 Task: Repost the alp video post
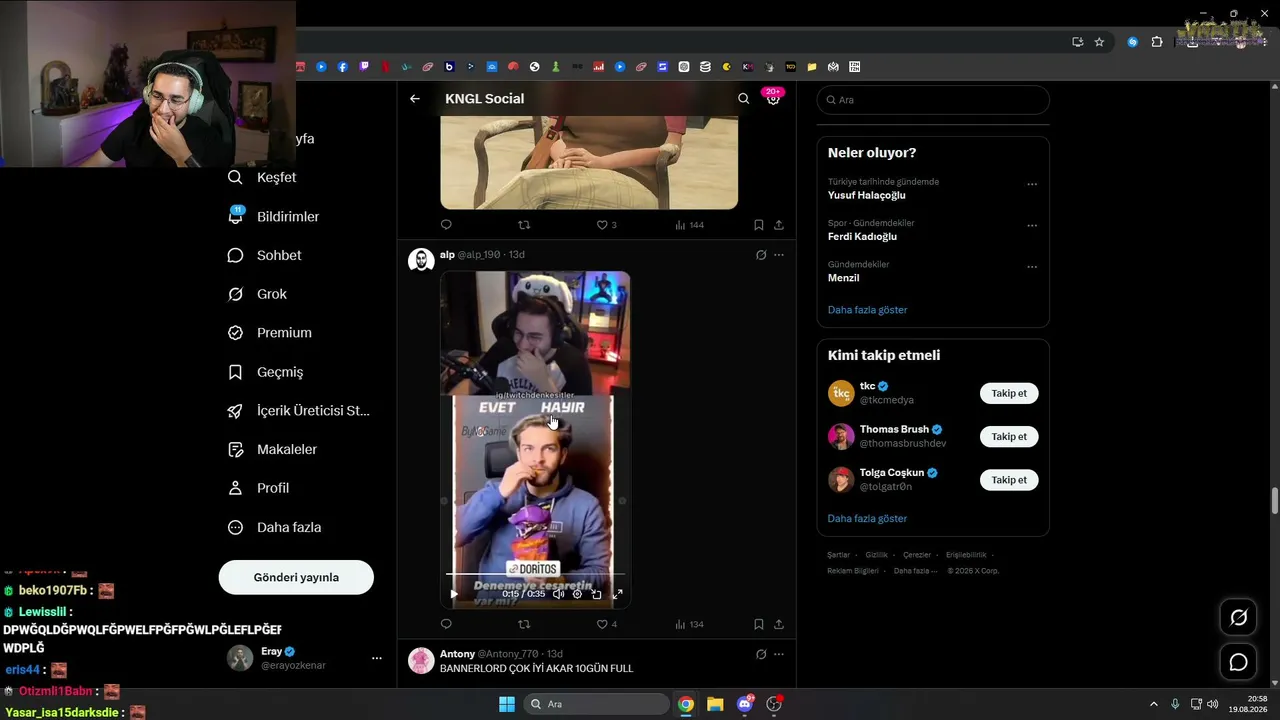pyautogui.click(x=524, y=624)
